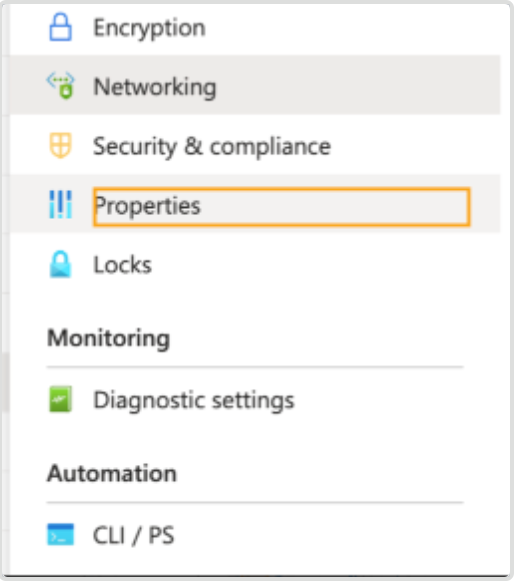Open Diagnostic settings under Monitoring

coord(194,400)
